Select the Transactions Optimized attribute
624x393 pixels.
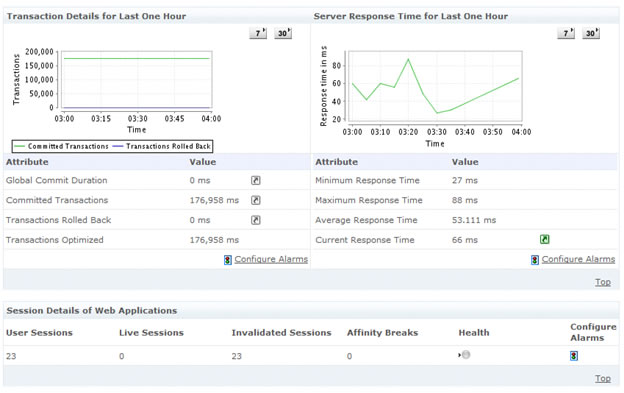pos(55,240)
